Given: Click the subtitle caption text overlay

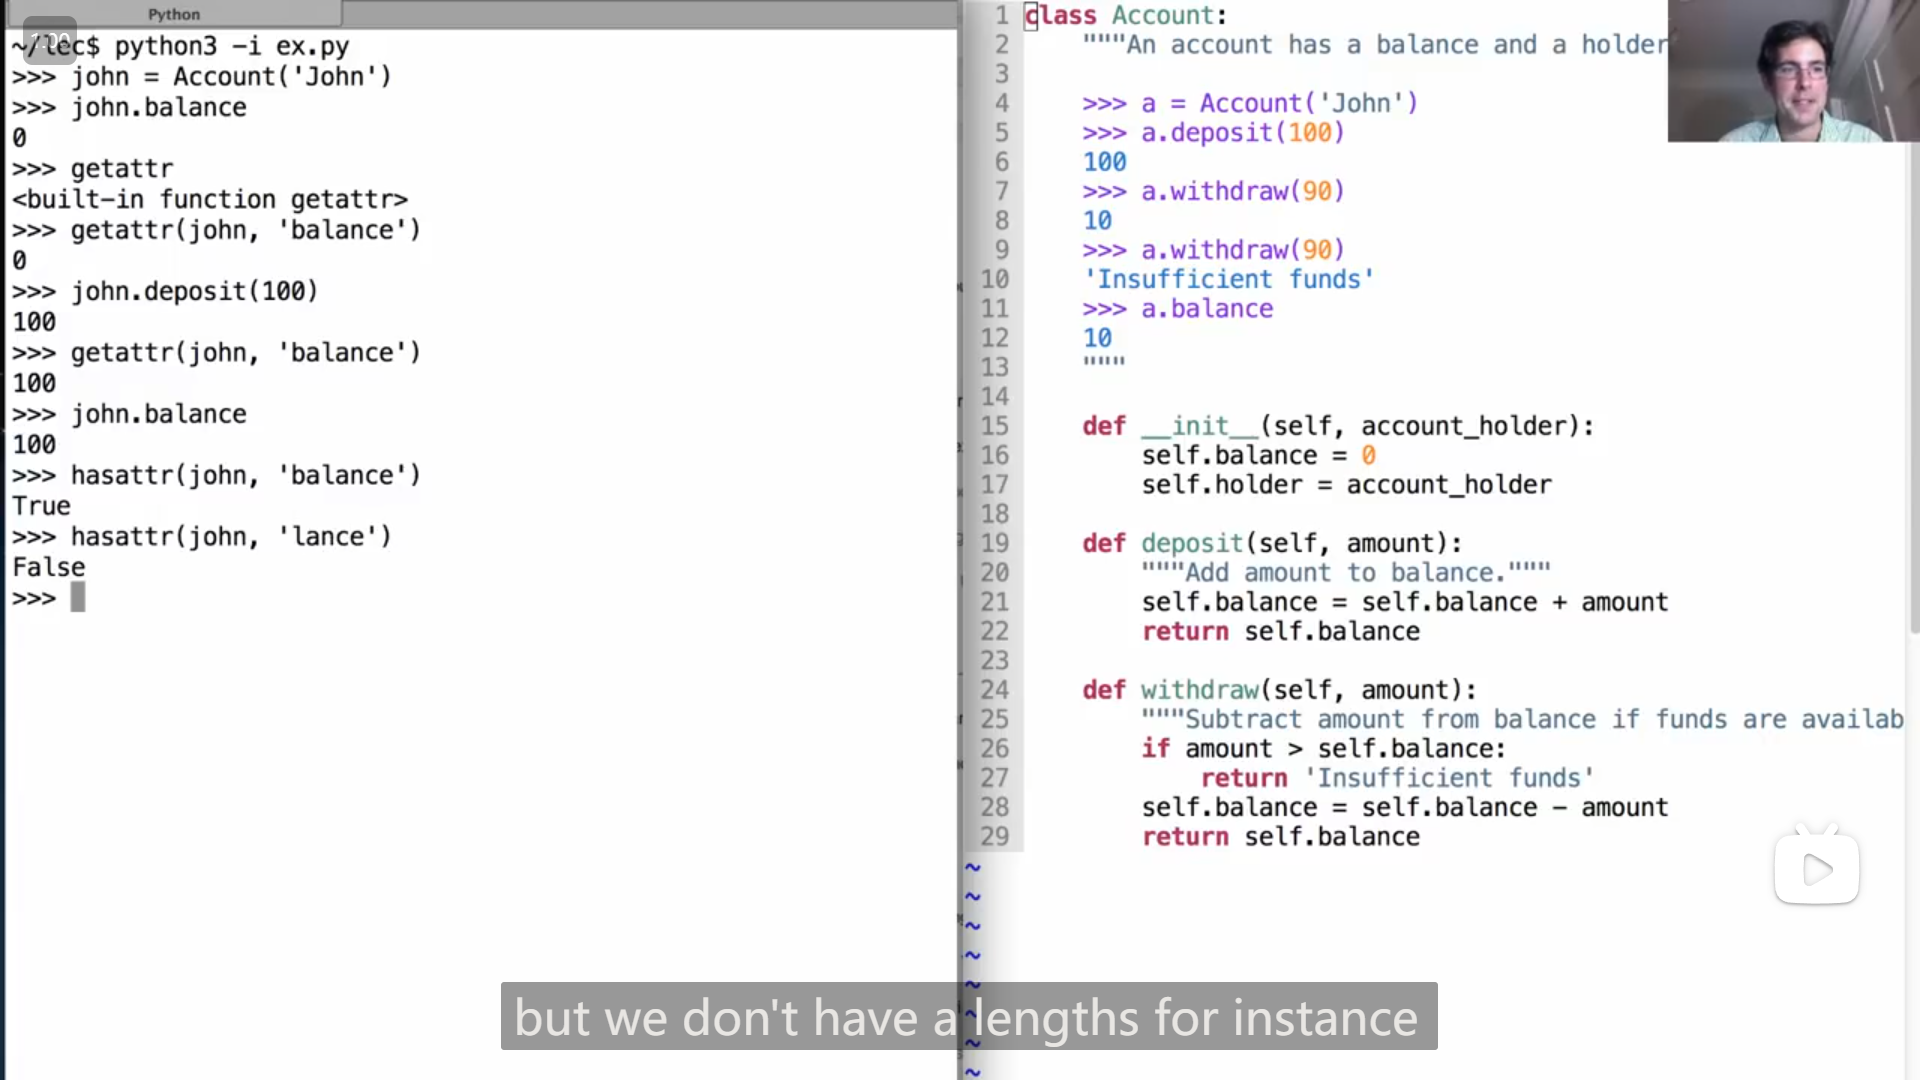Looking at the screenshot, I should [x=968, y=1017].
